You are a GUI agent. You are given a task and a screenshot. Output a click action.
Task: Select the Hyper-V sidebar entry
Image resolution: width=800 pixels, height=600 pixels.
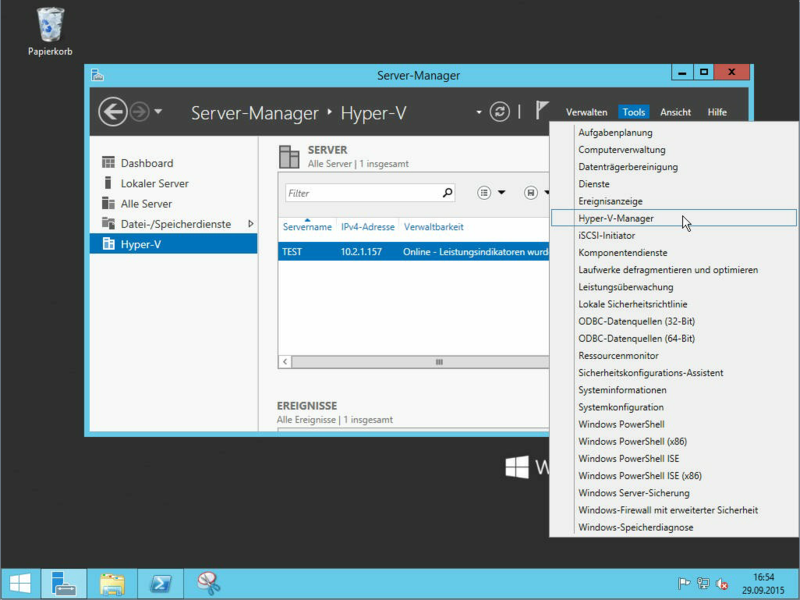[173, 244]
